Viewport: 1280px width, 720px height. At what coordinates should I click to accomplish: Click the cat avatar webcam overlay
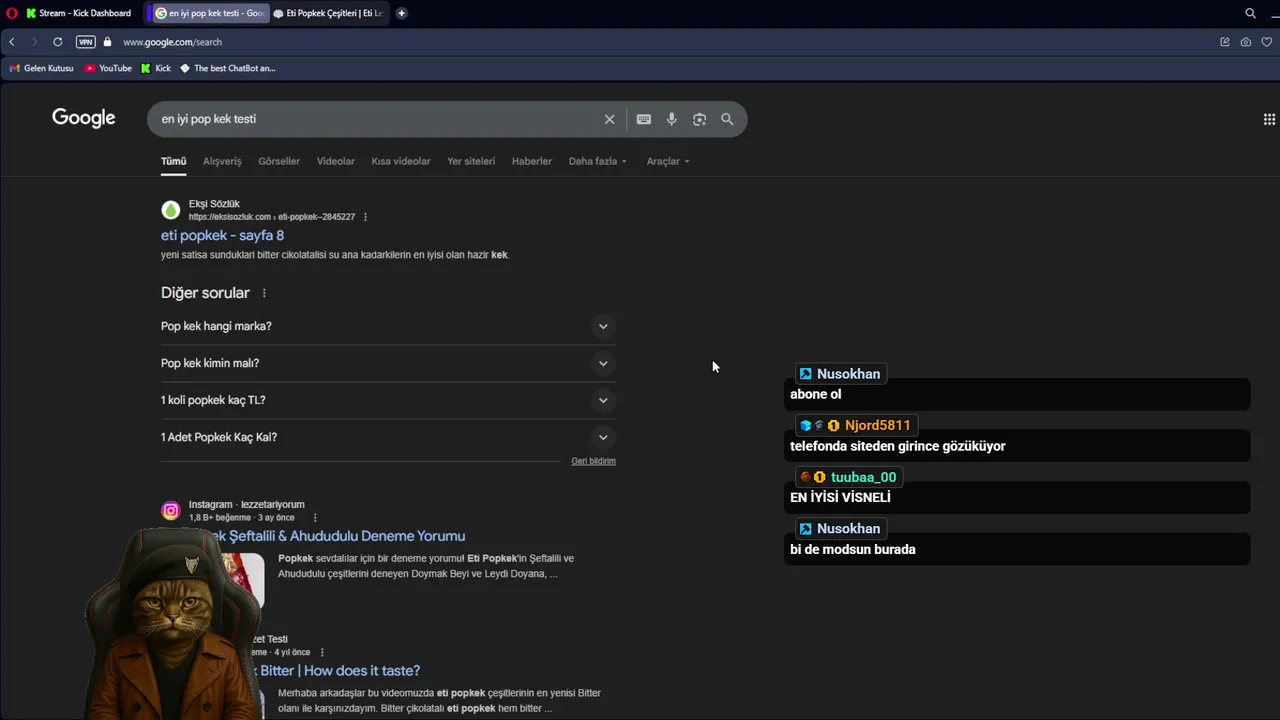tap(172, 625)
